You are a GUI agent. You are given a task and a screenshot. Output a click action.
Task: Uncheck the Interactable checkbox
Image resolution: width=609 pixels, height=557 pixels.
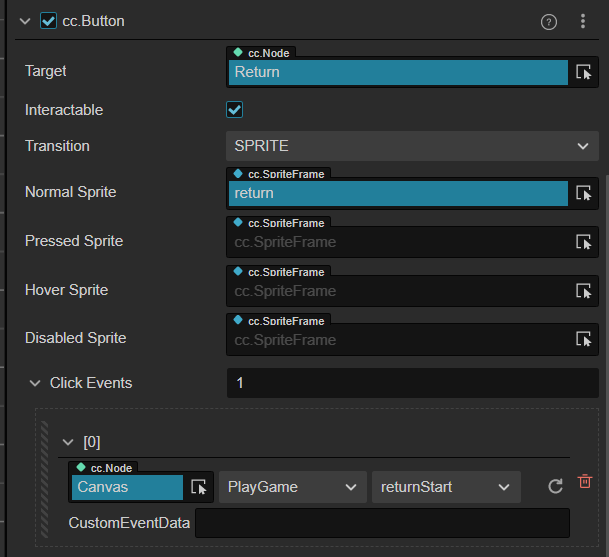235,110
